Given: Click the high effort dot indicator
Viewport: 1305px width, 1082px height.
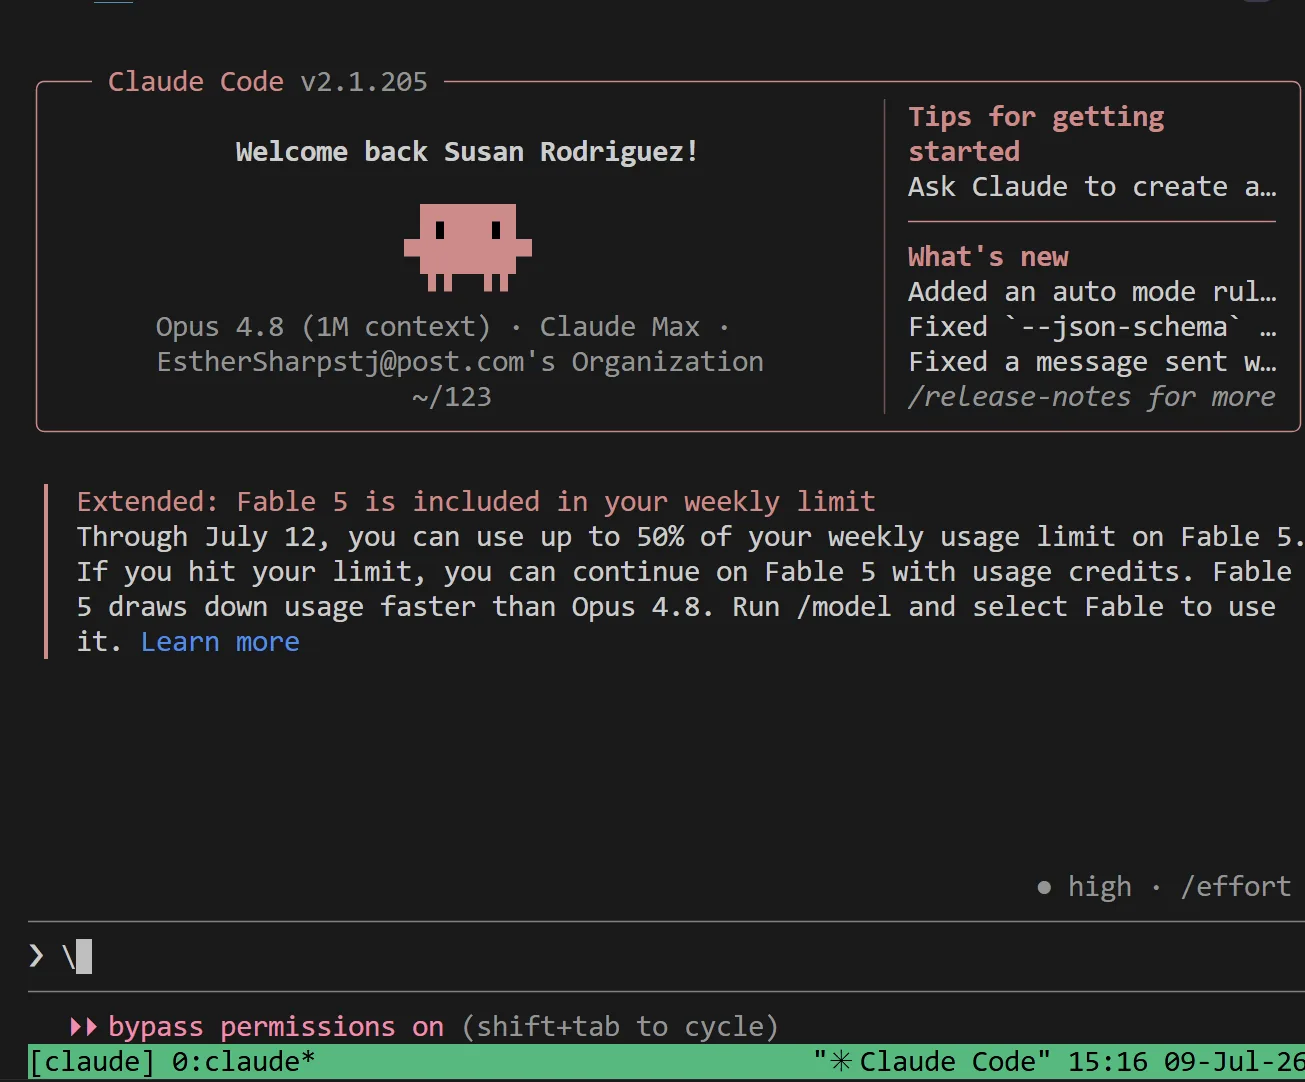Looking at the screenshot, I should click(x=1044, y=887).
